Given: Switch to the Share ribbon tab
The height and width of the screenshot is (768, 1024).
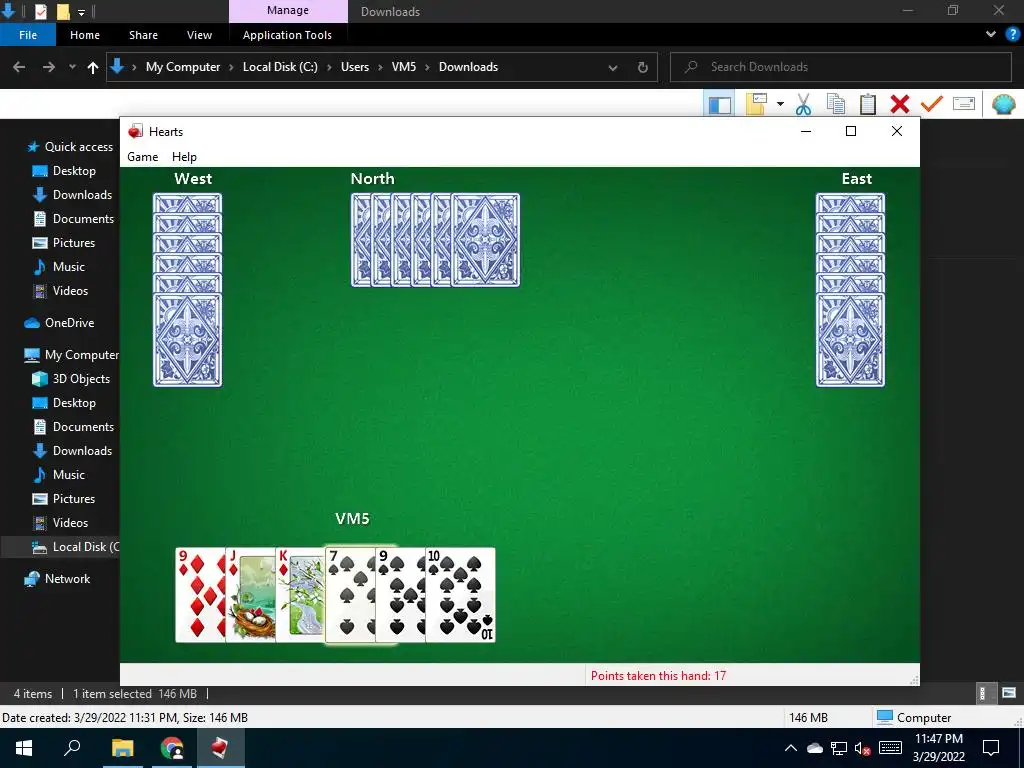Looking at the screenshot, I should 143,35.
